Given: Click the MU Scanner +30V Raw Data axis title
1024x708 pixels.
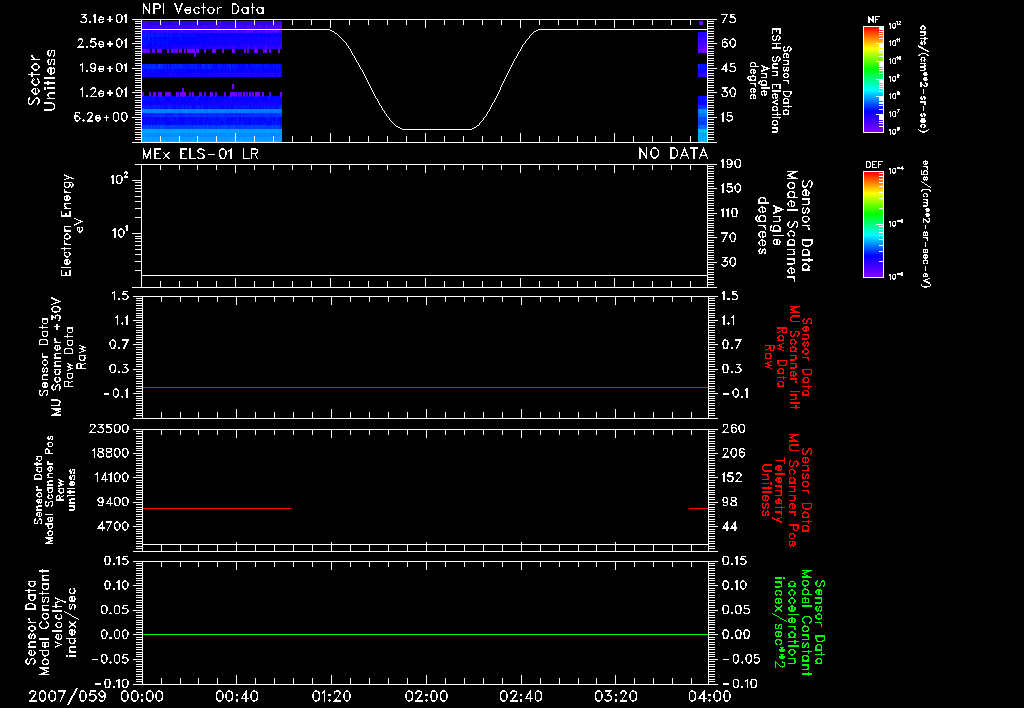Looking at the screenshot, I should (62, 357).
